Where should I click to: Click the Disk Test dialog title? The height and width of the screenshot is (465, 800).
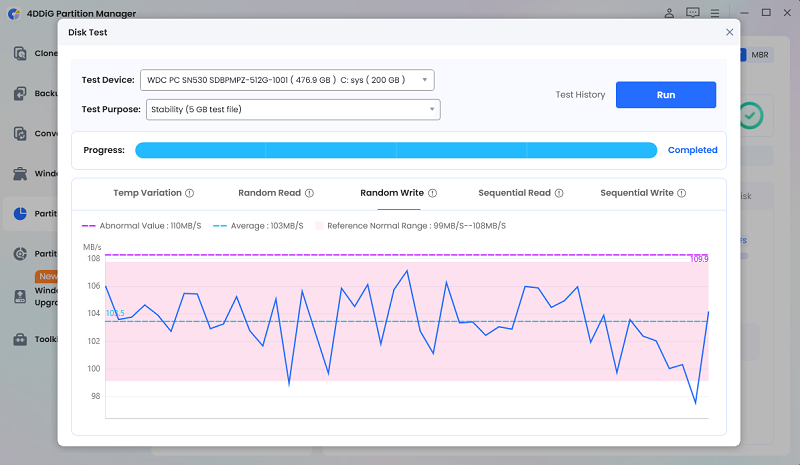[x=88, y=32]
